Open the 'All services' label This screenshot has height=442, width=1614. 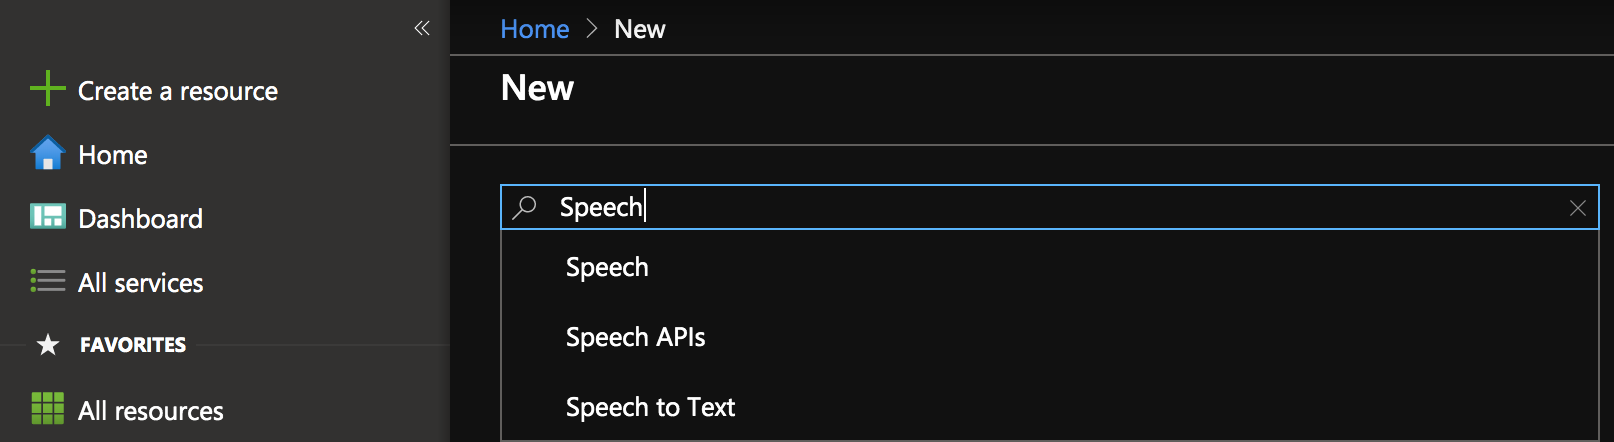(x=140, y=283)
